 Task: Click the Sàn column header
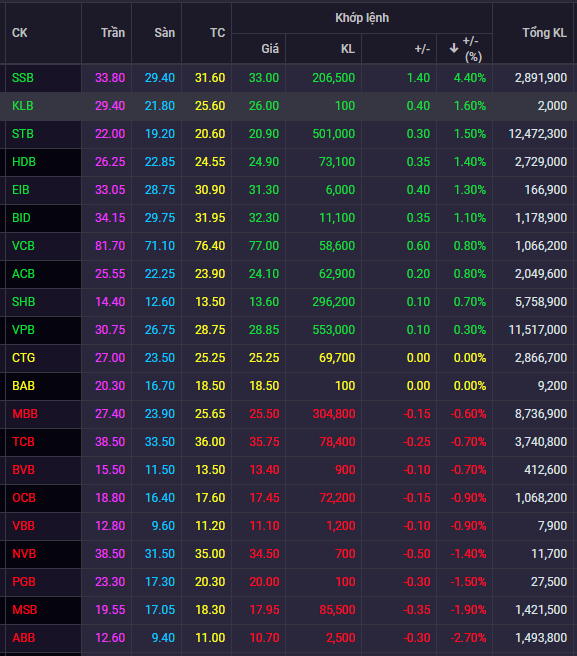tap(164, 33)
